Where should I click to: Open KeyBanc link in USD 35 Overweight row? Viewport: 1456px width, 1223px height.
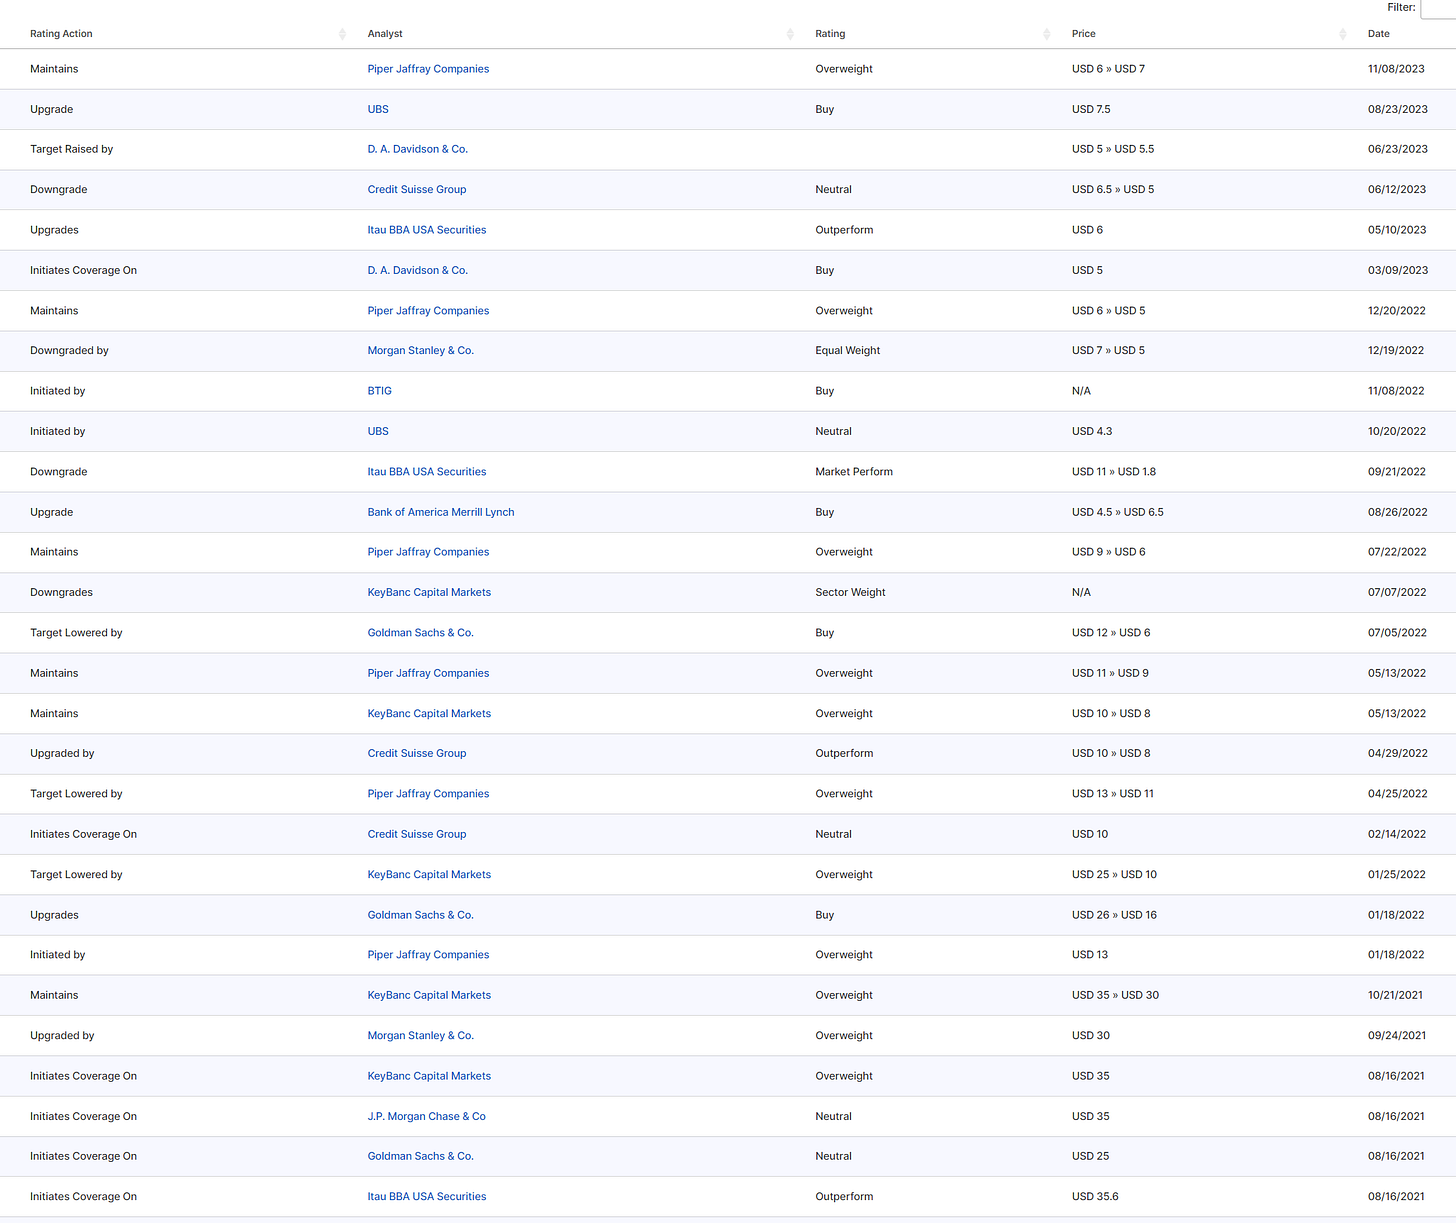click(429, 1076)
